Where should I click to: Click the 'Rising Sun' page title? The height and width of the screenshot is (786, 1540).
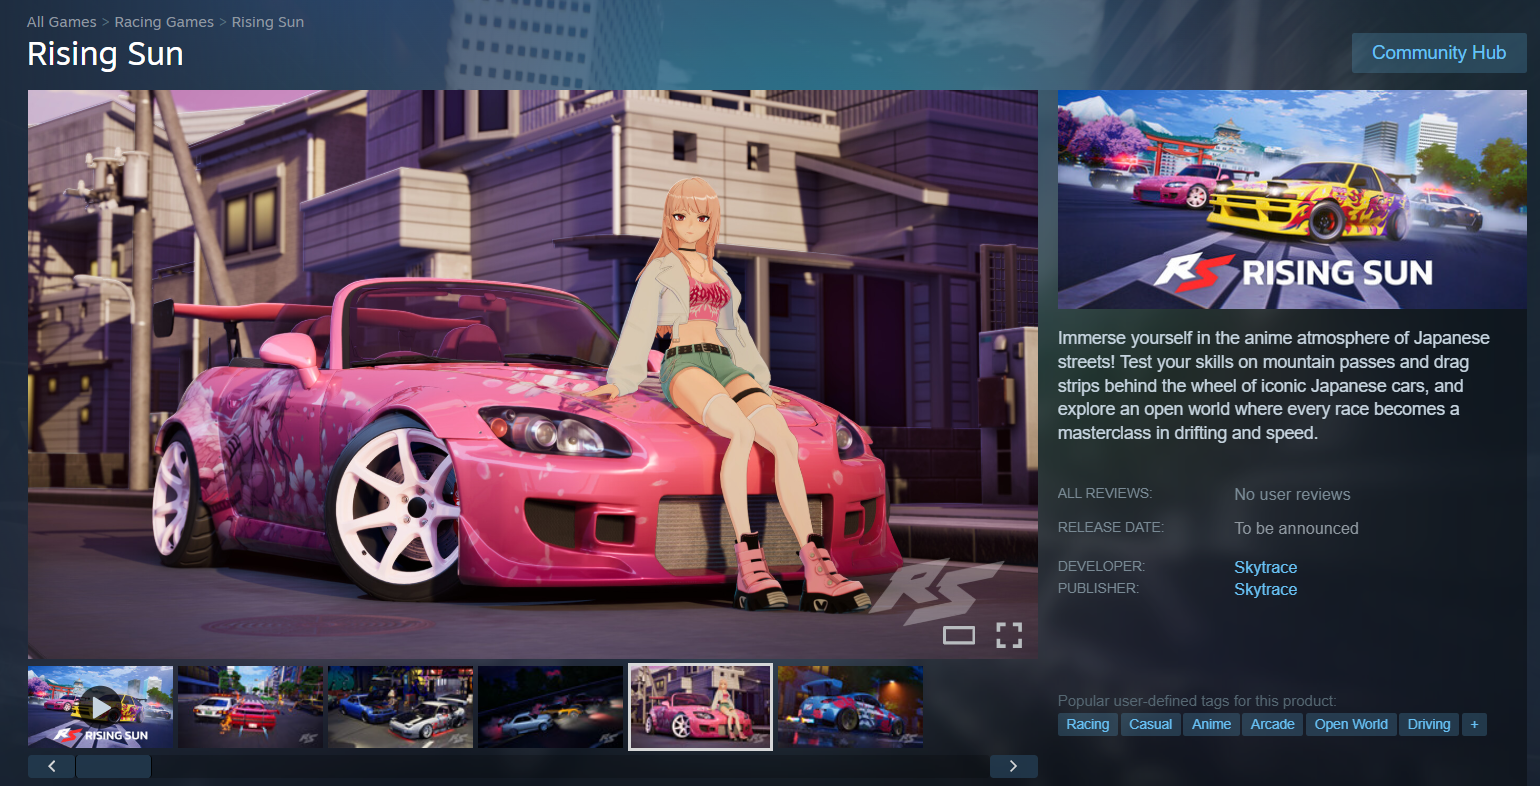(x=105, y=54)
